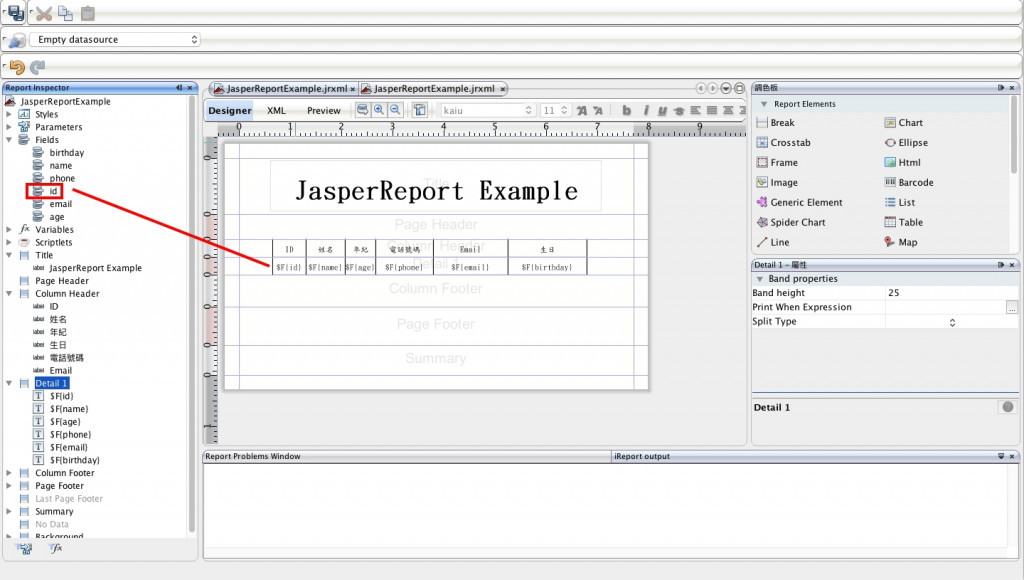Screen dimensions: 1024x580
Task: Collapse the Report Elements palette group
Action: pyautogui.click(x=763, y=104)
